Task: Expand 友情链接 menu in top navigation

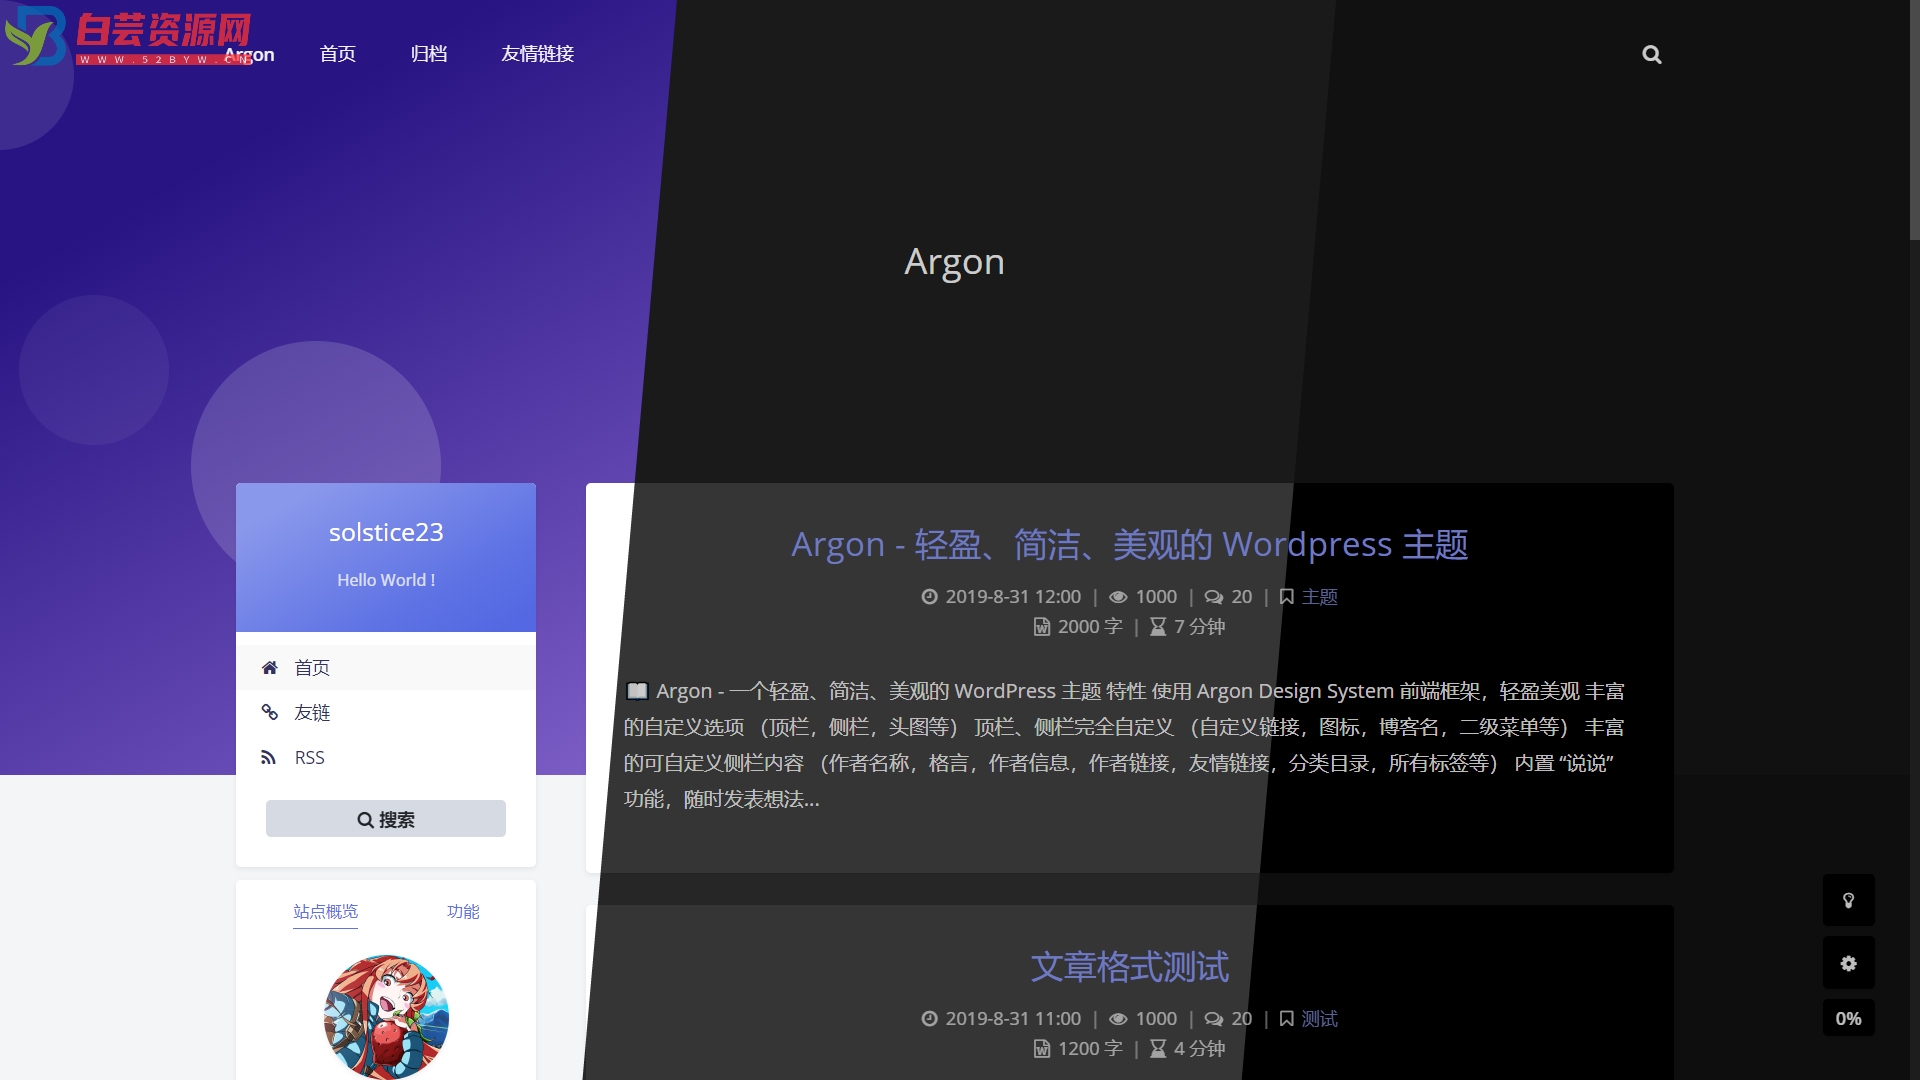Action: 537,53
